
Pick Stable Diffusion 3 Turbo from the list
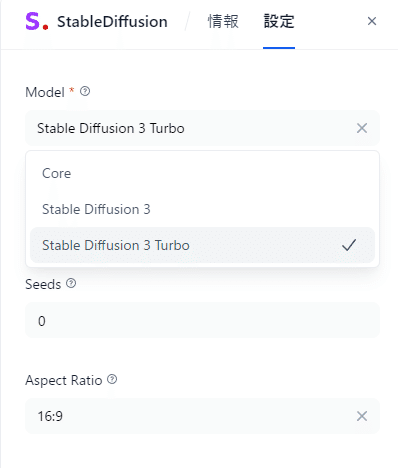pos(202,245)
